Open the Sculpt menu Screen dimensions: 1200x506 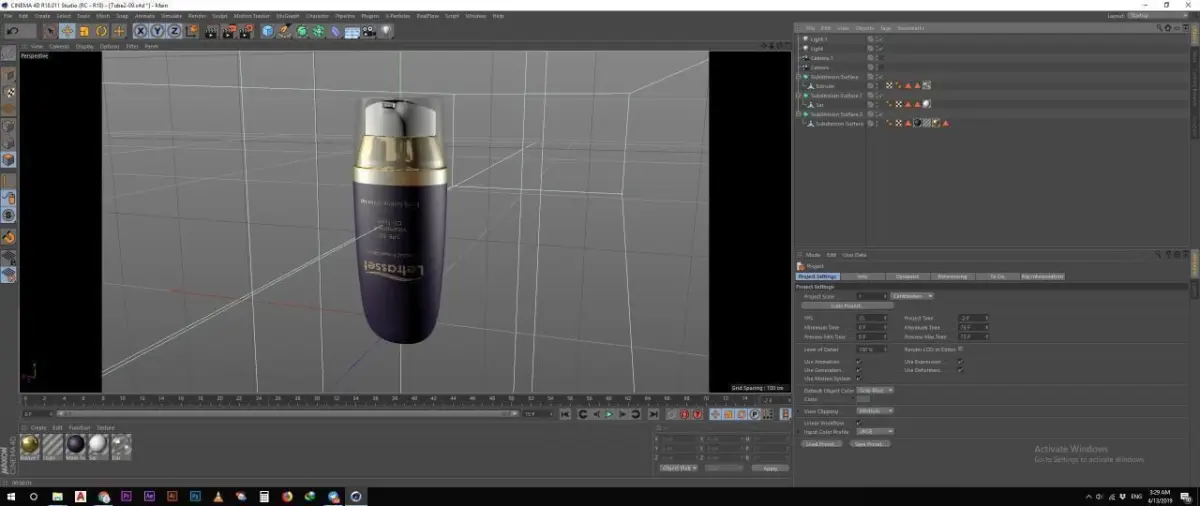218,16
